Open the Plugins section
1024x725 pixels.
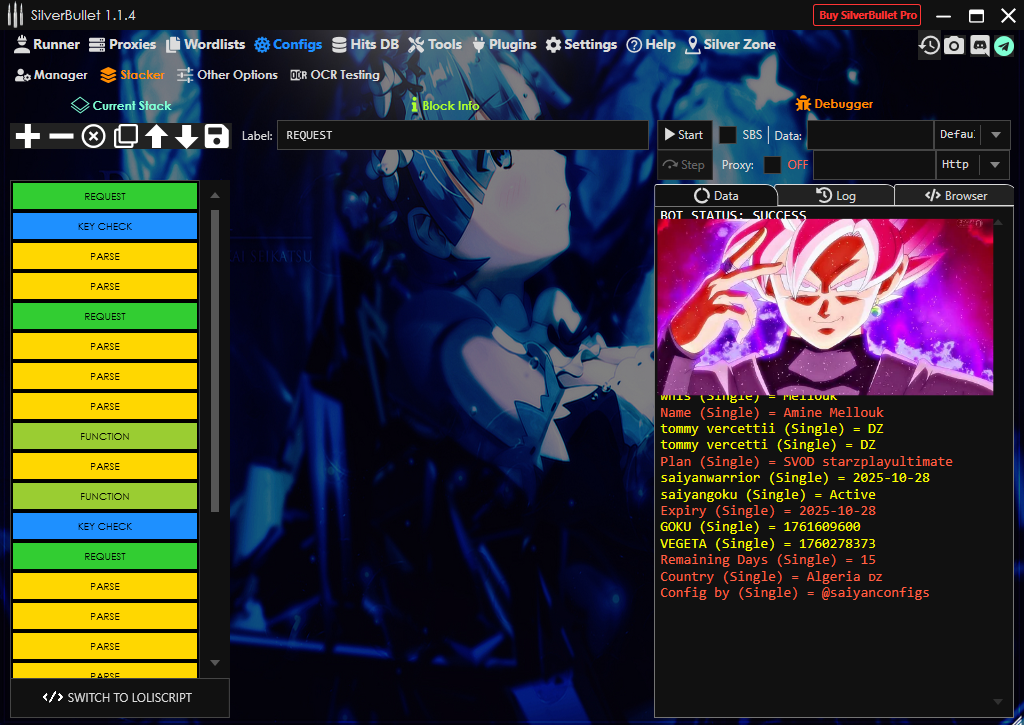pos(504,44)
